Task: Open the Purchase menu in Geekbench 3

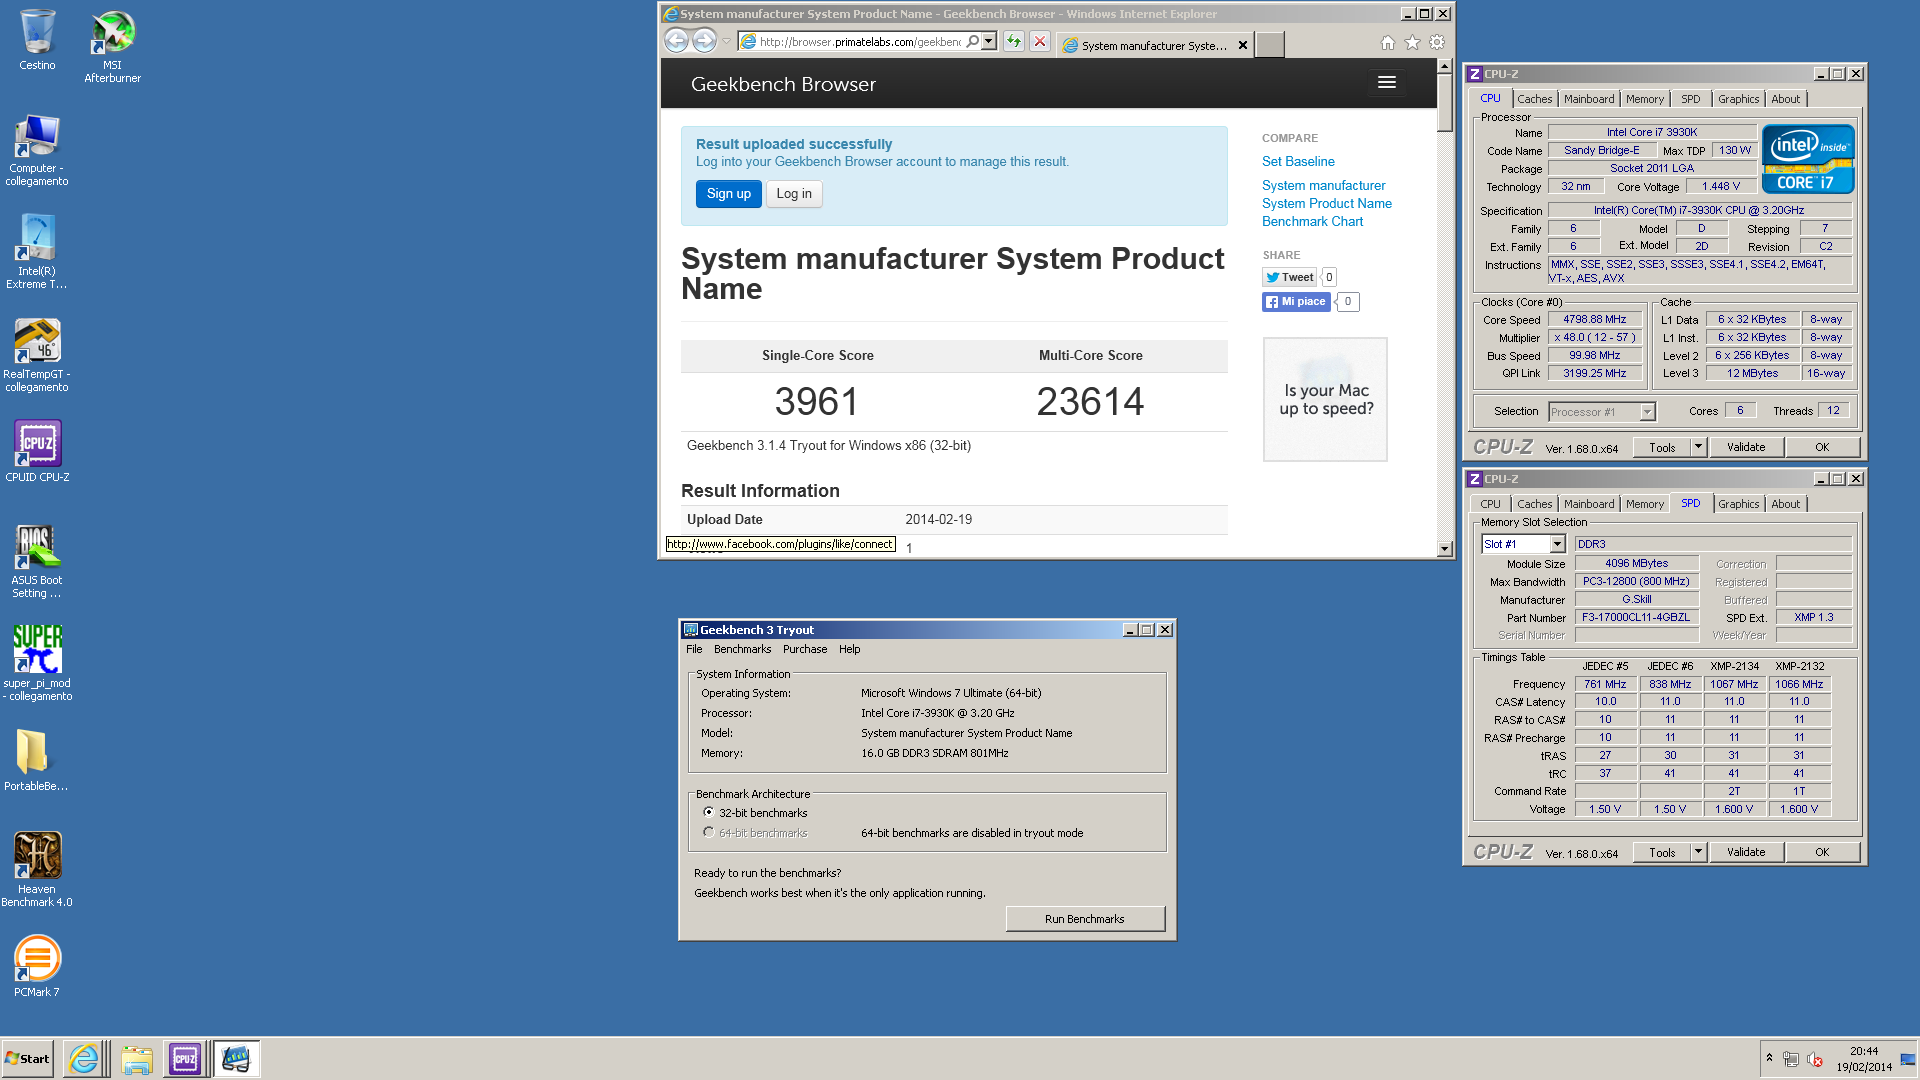Action: coord(805,649)
